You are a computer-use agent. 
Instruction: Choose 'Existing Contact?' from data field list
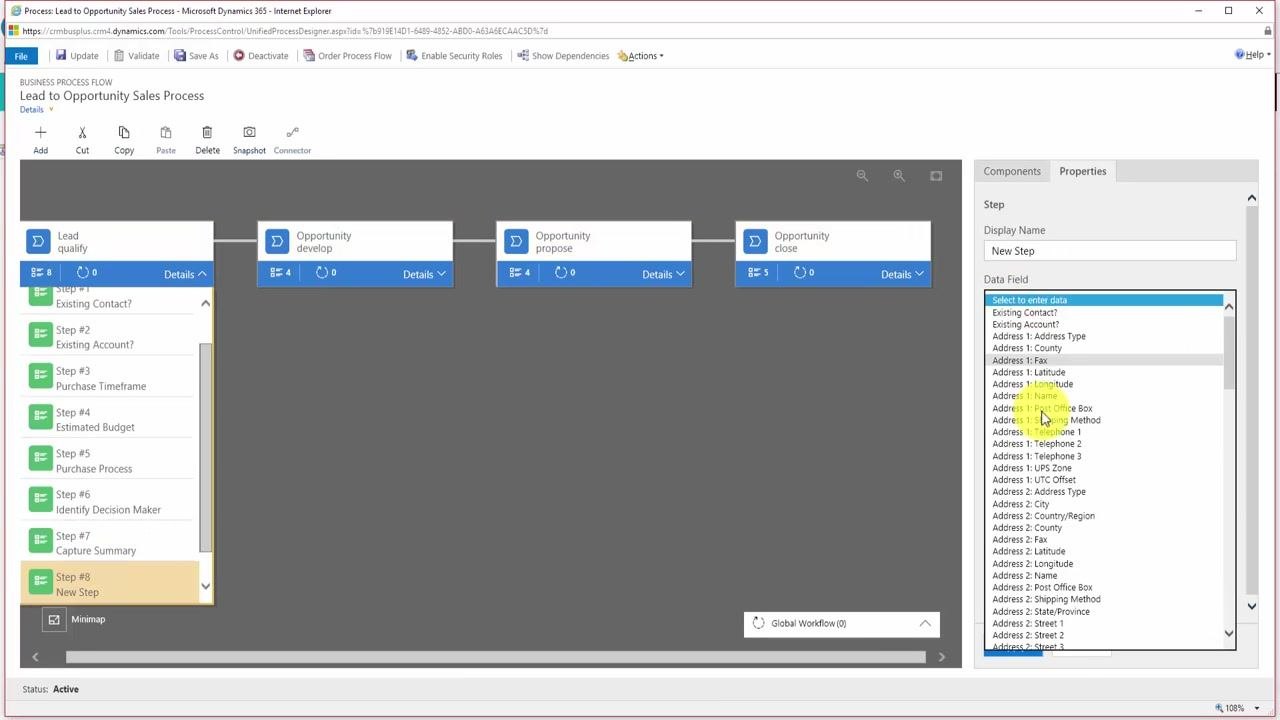(x=1103, y=312)
